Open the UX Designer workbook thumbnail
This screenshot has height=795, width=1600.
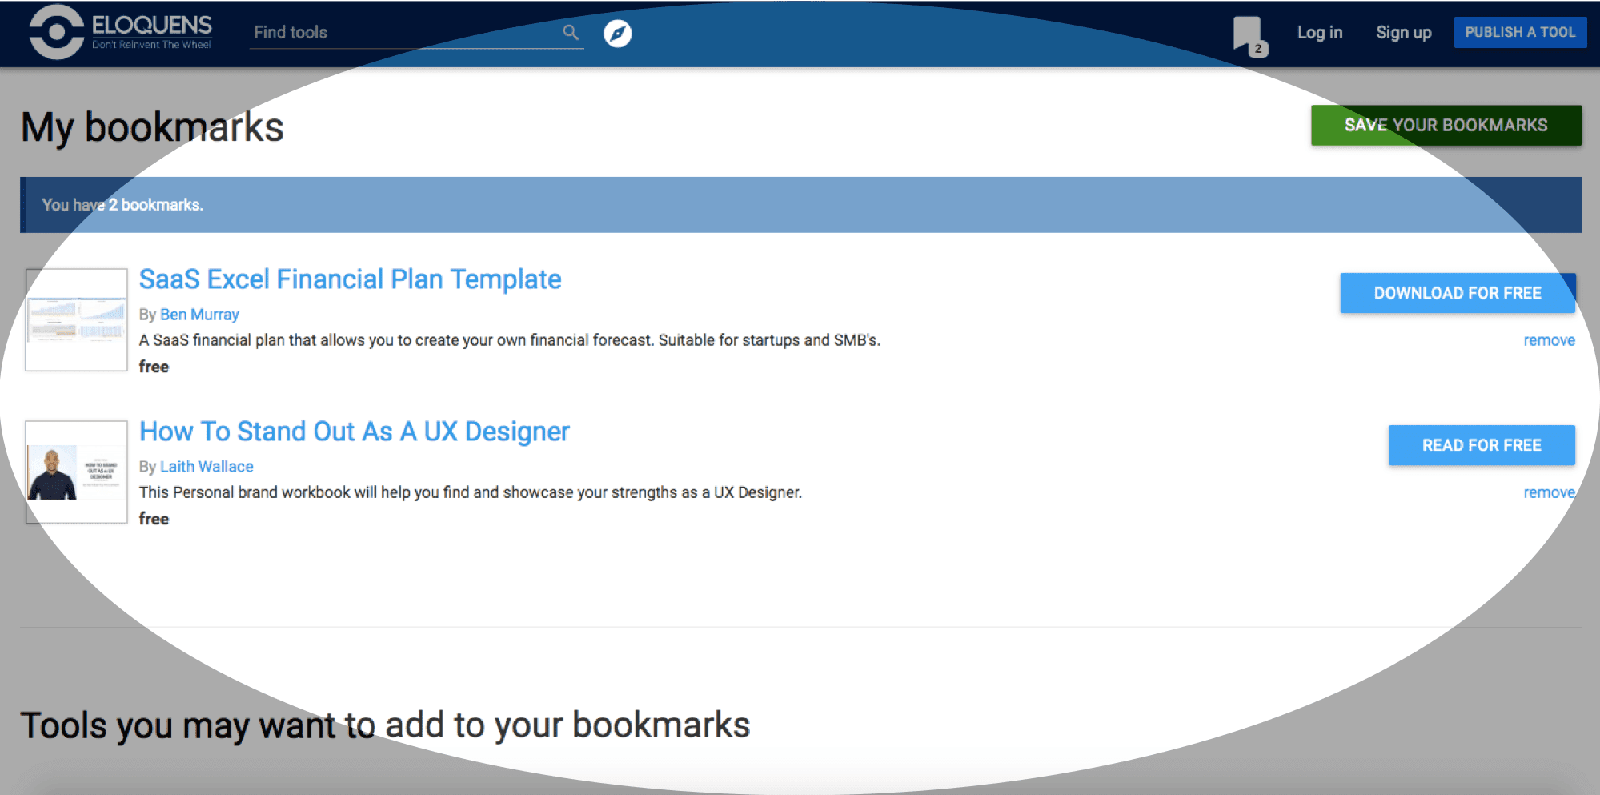click(x=76, y=471)
